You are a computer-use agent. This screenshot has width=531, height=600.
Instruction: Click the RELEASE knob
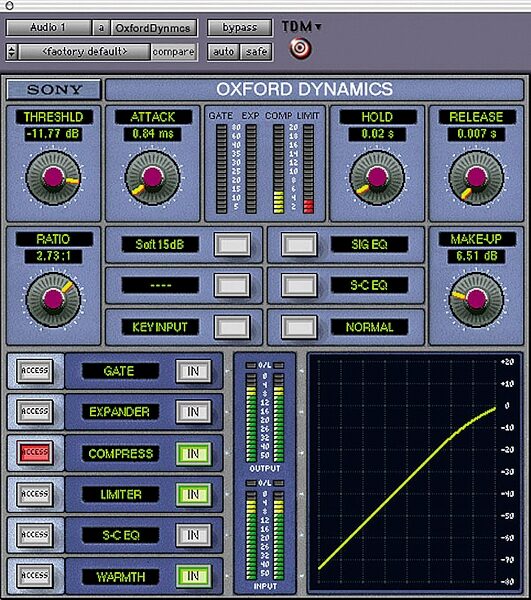click(476, 178)
